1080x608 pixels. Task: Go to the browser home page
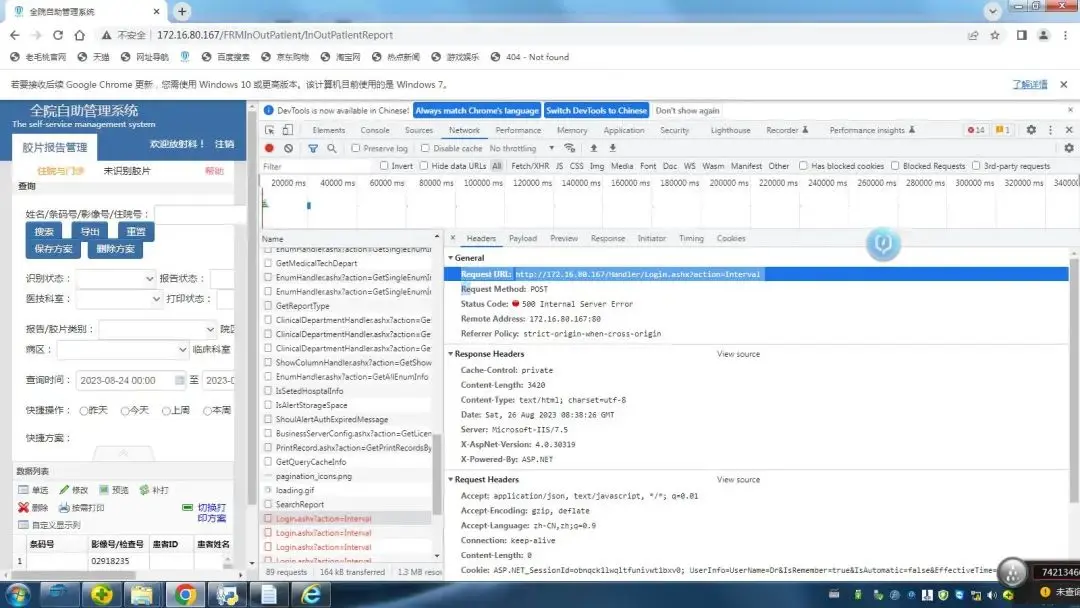(80, 35)
